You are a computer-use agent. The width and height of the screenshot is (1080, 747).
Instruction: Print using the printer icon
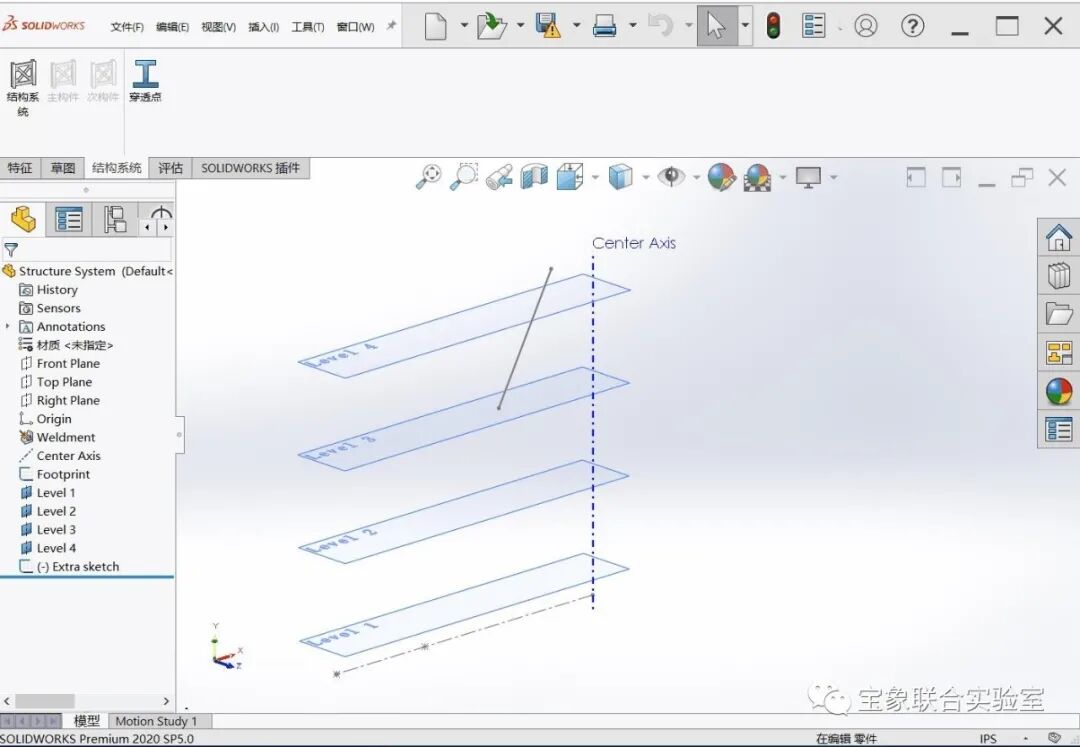[x=604, y=26]
